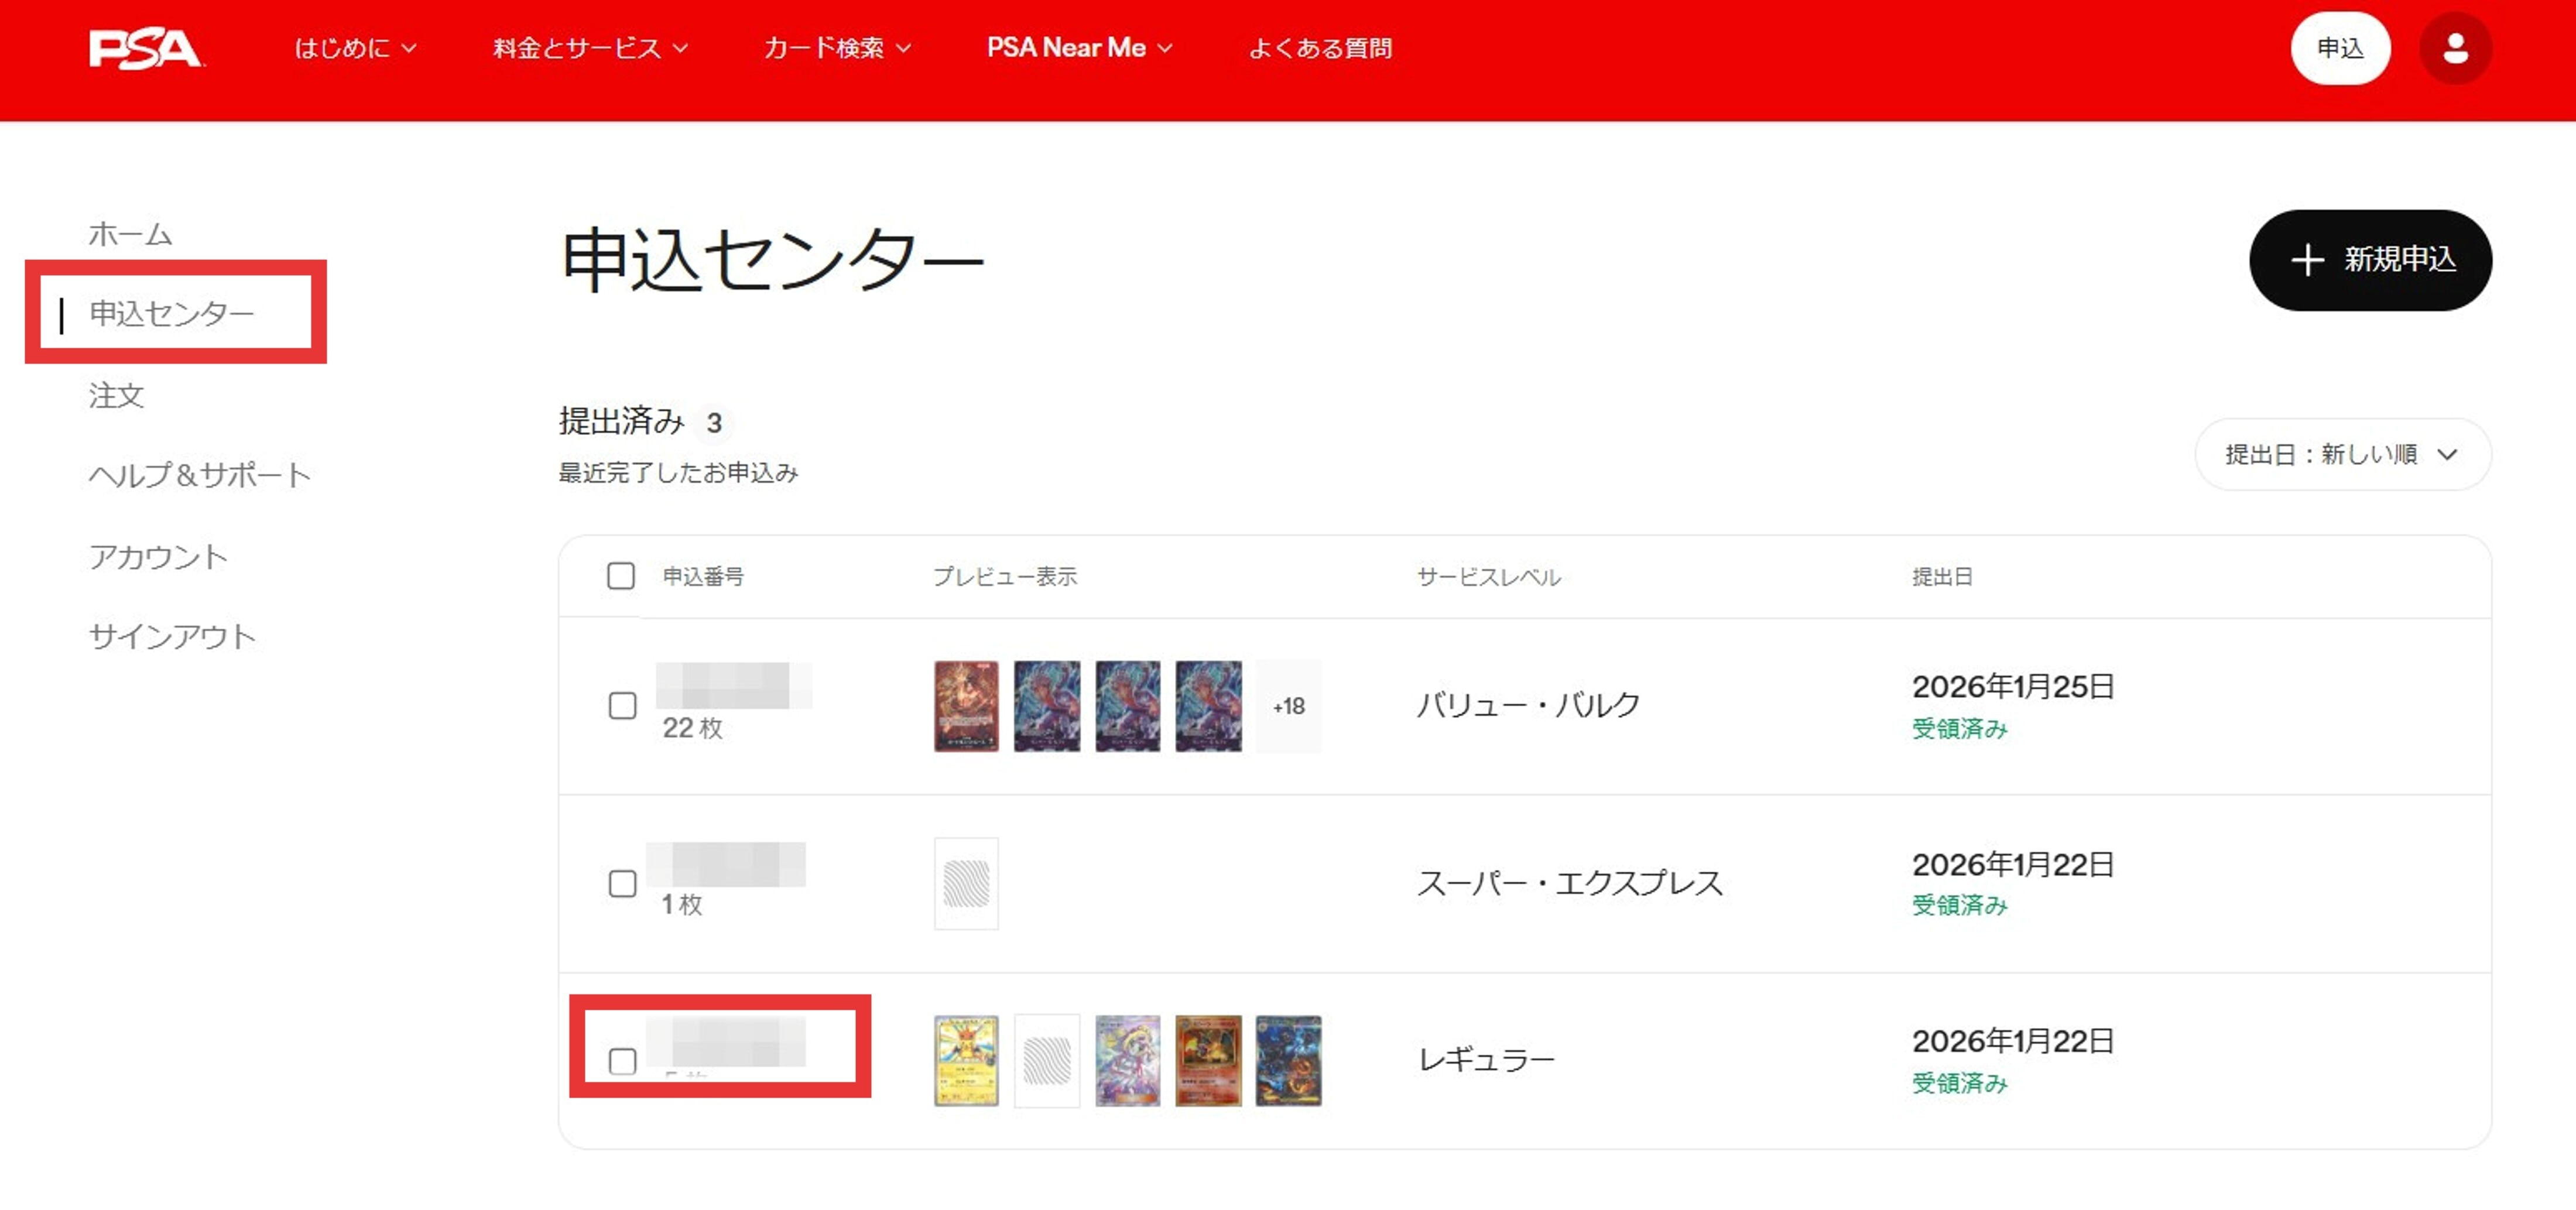Toggle the select-all checkbox beside 申込番号

pos(621,576)
